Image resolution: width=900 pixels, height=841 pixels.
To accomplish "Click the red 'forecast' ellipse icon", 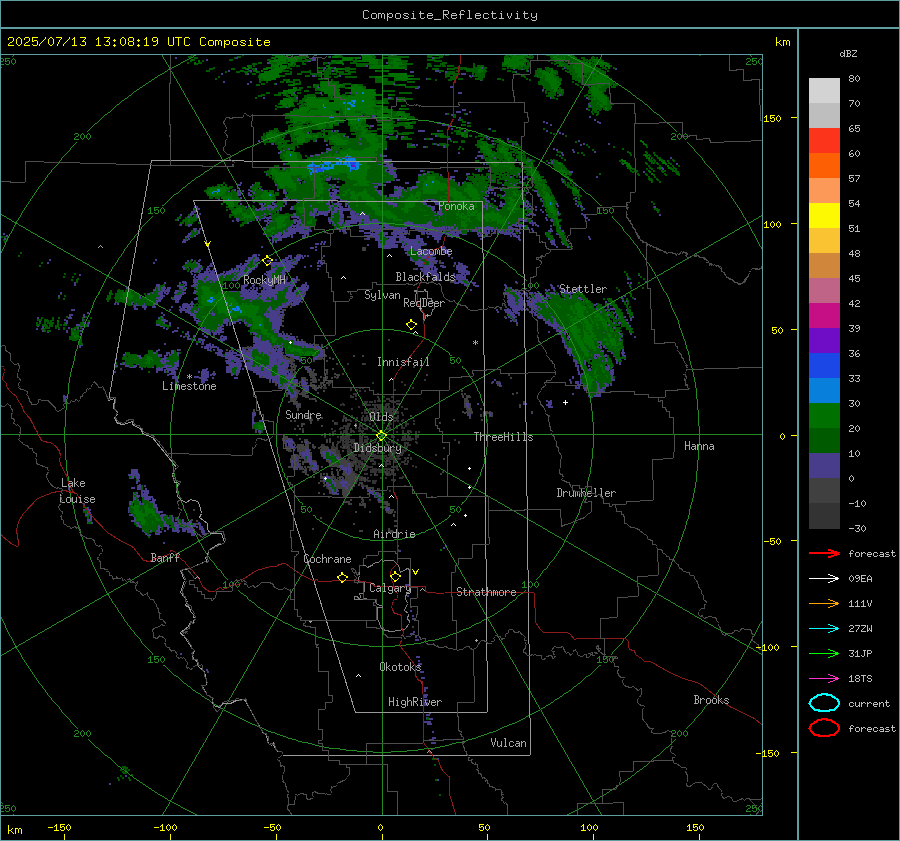I will pyautogui.click(x=824, y=728).
